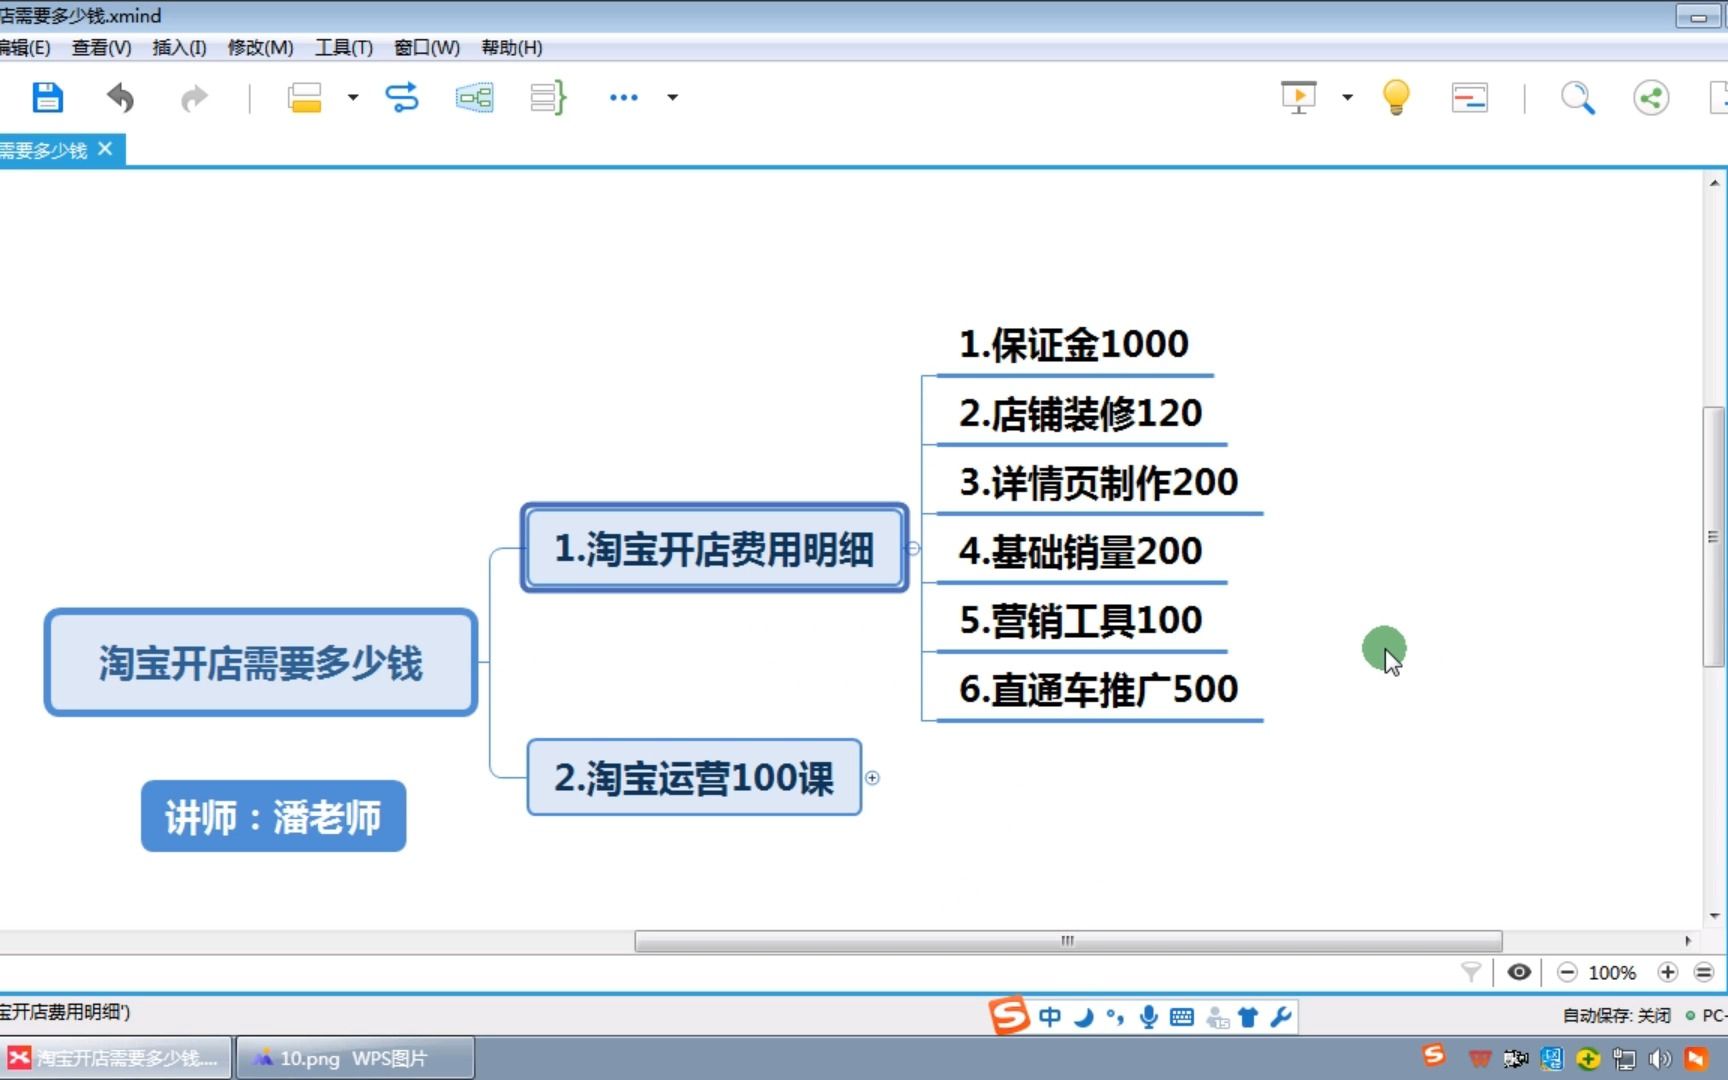Close the 需要多少钱 document tab

coord(105,149)
